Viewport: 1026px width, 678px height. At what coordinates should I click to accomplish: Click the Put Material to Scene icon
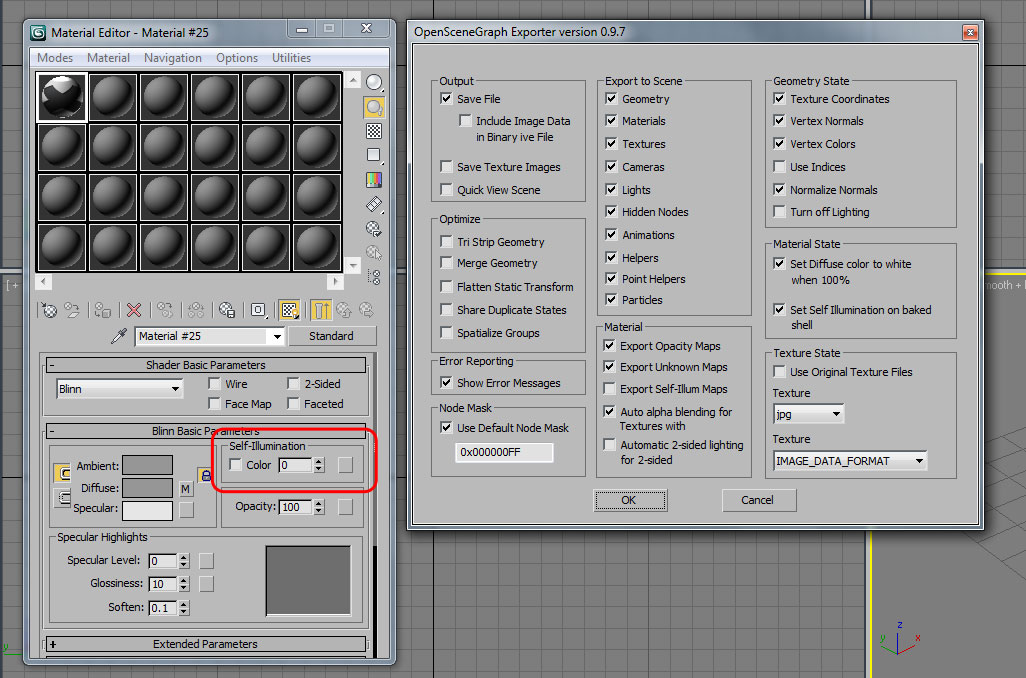coord(72,310)
